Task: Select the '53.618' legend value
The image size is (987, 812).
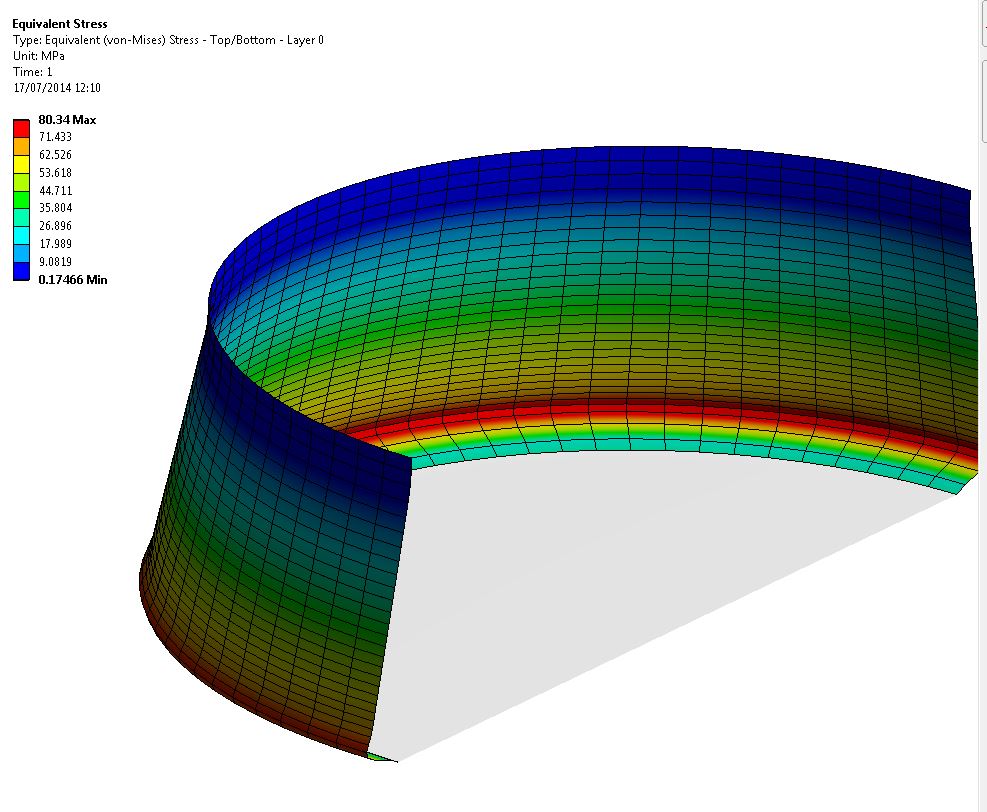Action: click(x=55, y=172)
